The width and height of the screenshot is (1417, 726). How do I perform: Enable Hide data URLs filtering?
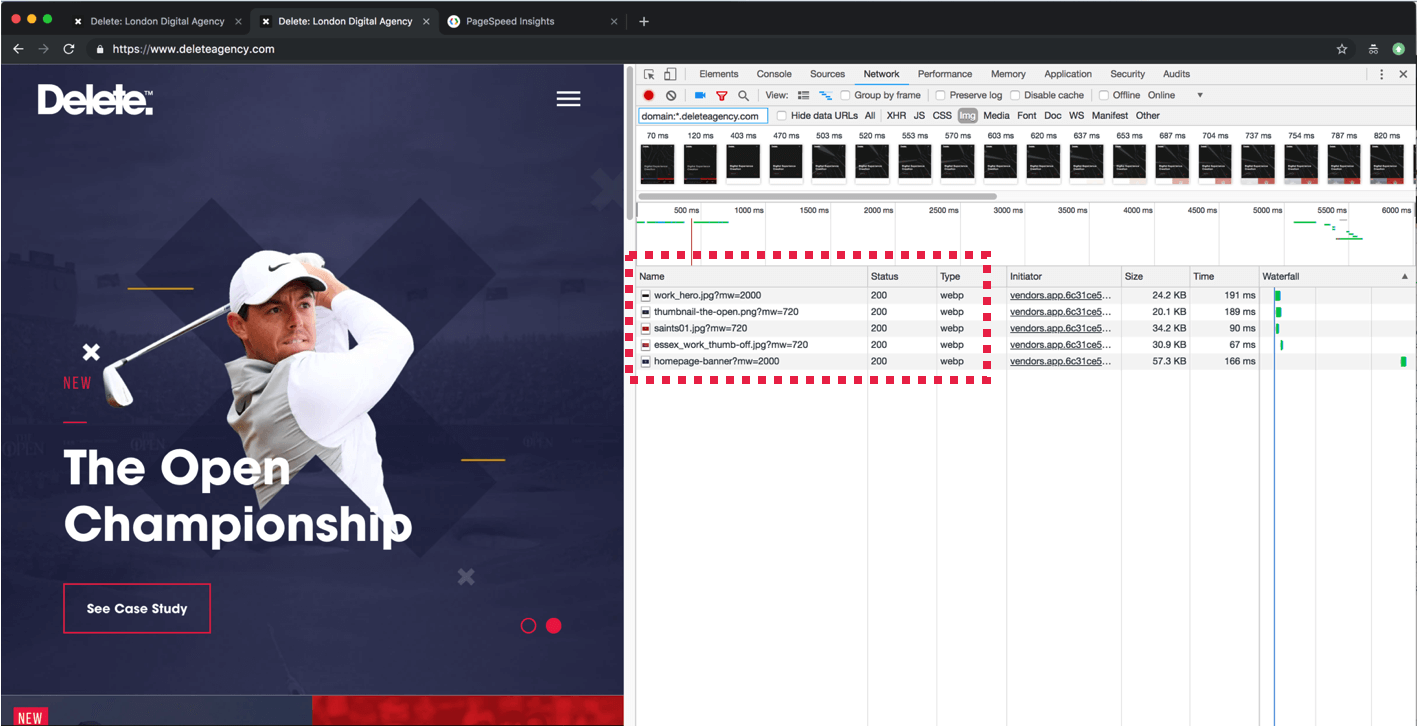781,115
